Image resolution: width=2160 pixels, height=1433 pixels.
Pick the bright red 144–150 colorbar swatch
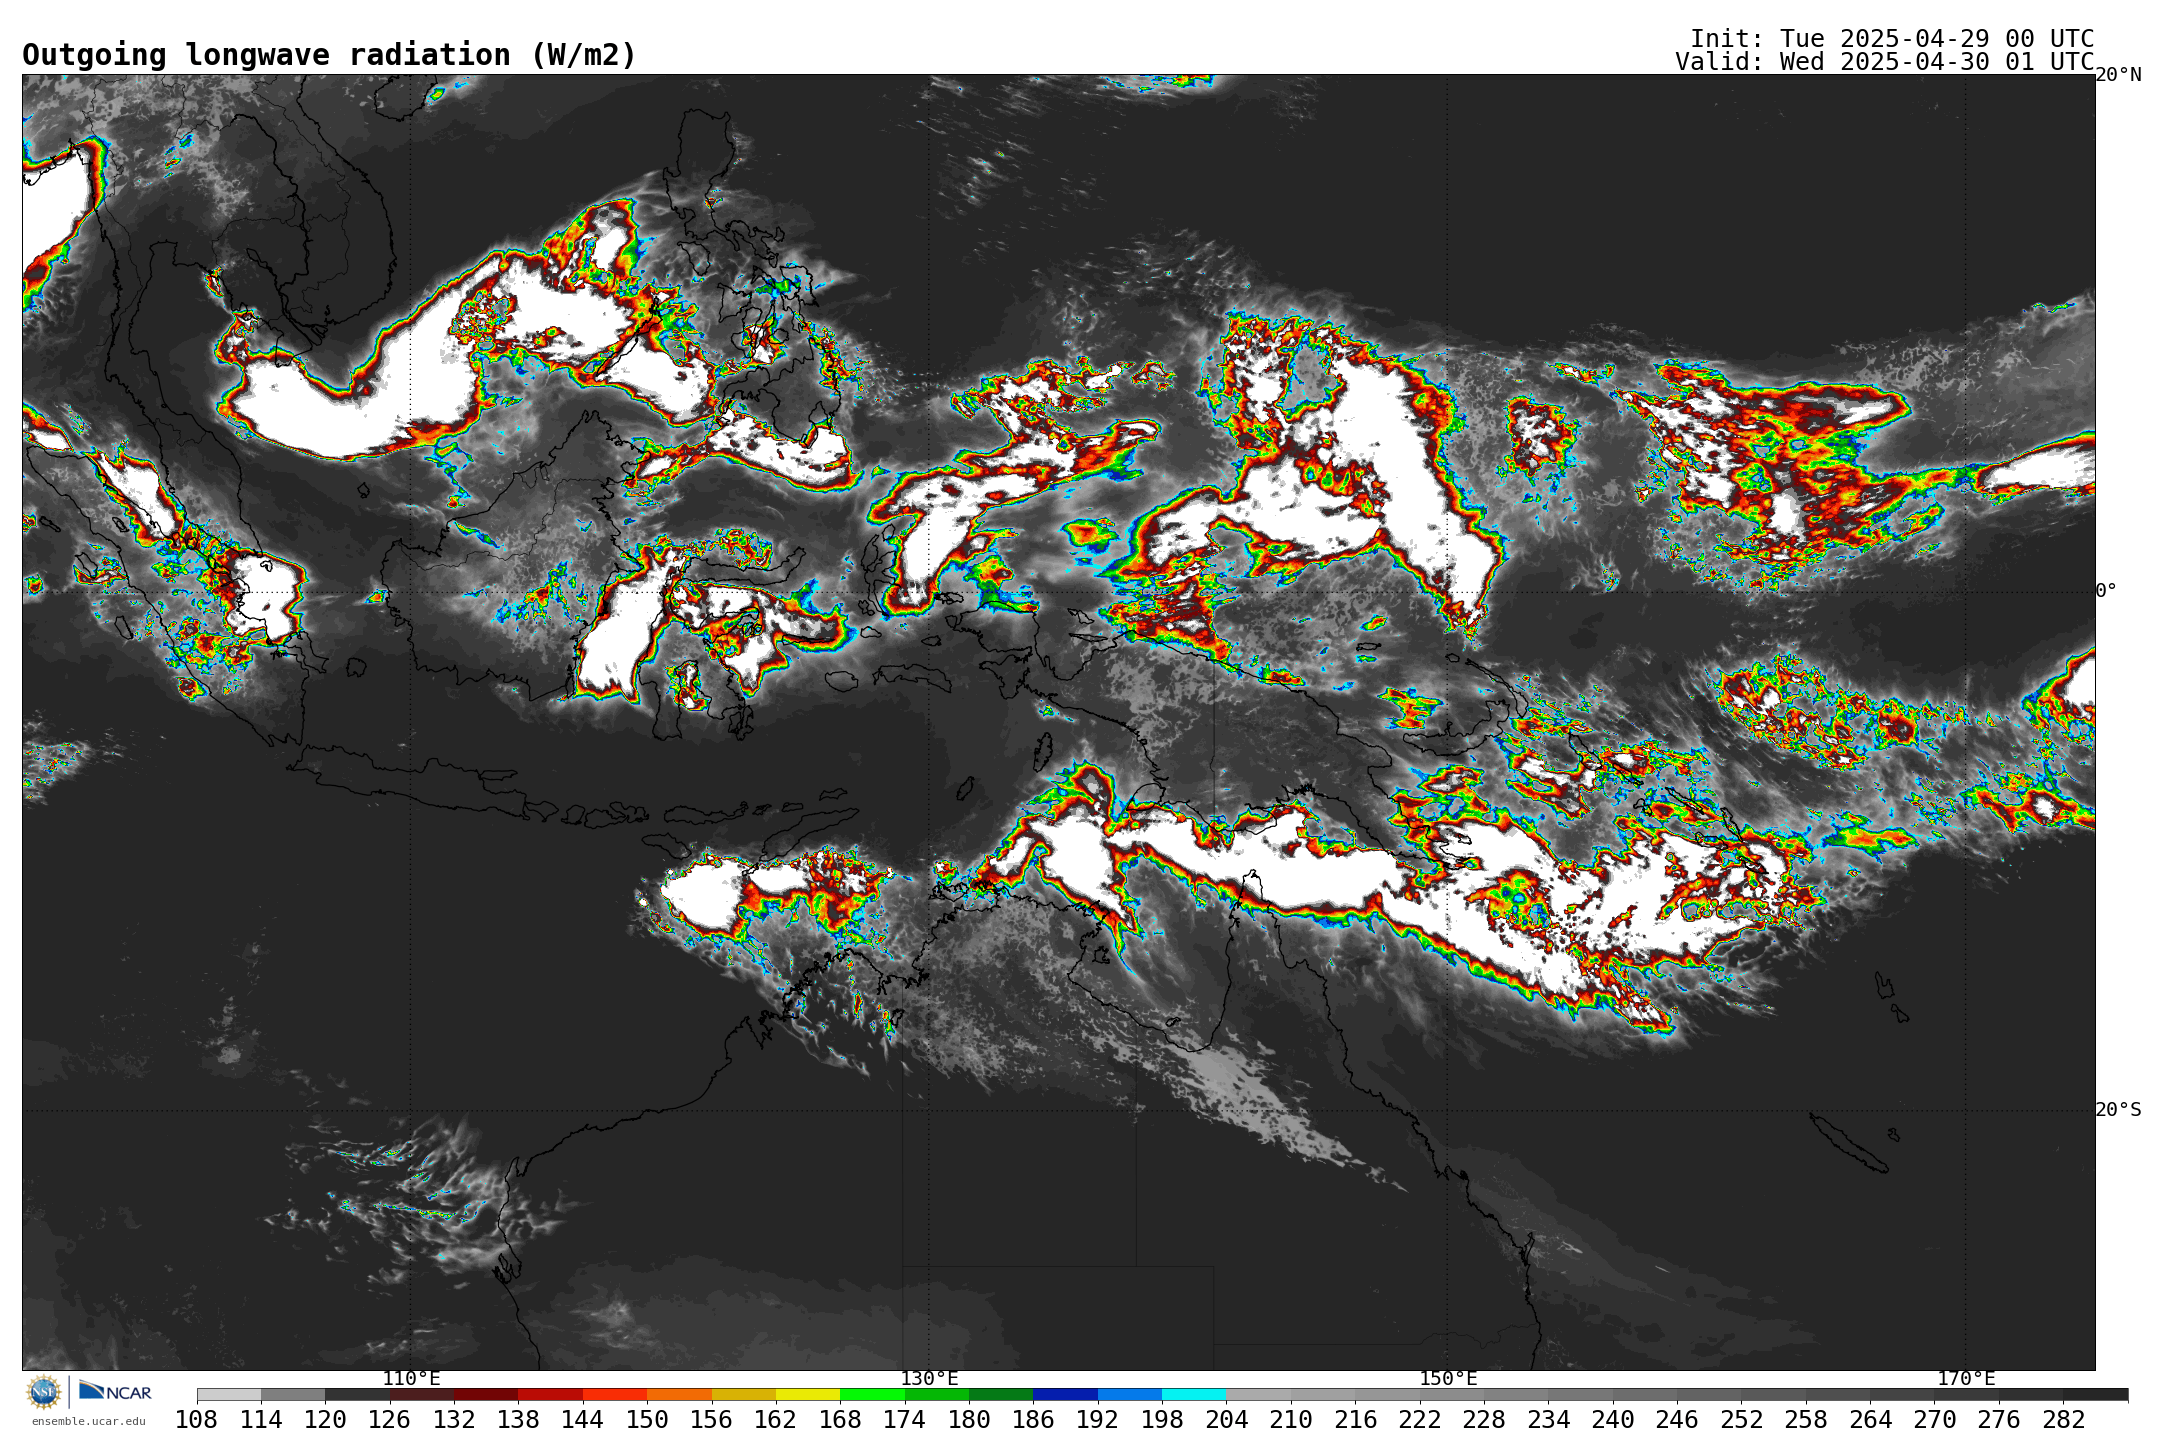(615, 1394)
